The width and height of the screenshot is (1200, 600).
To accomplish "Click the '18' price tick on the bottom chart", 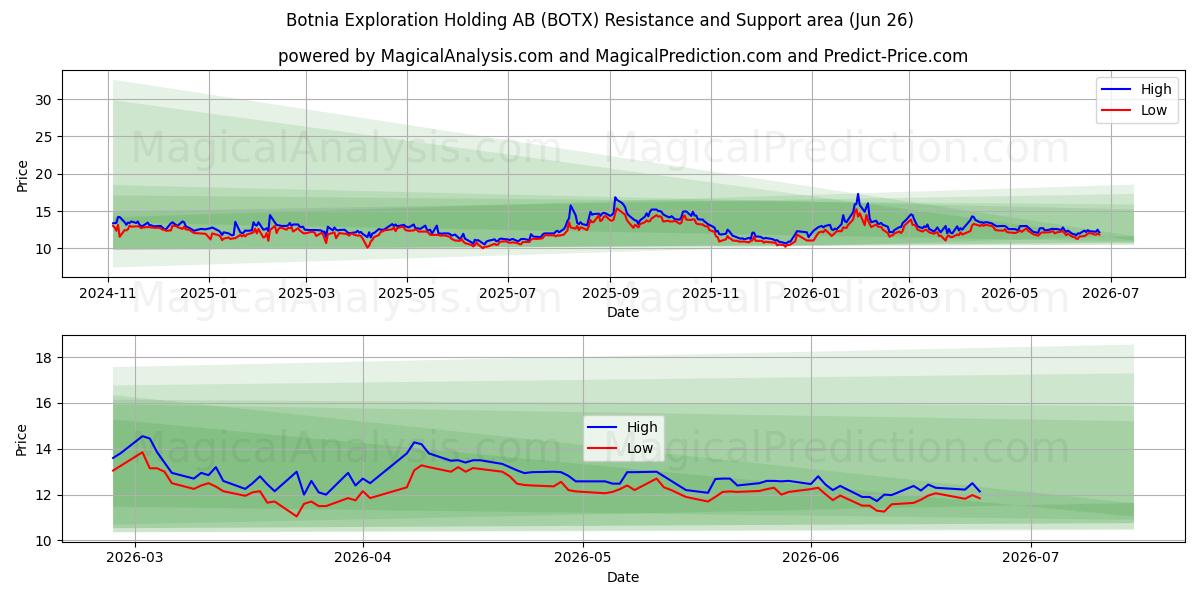I will (46, 358).
